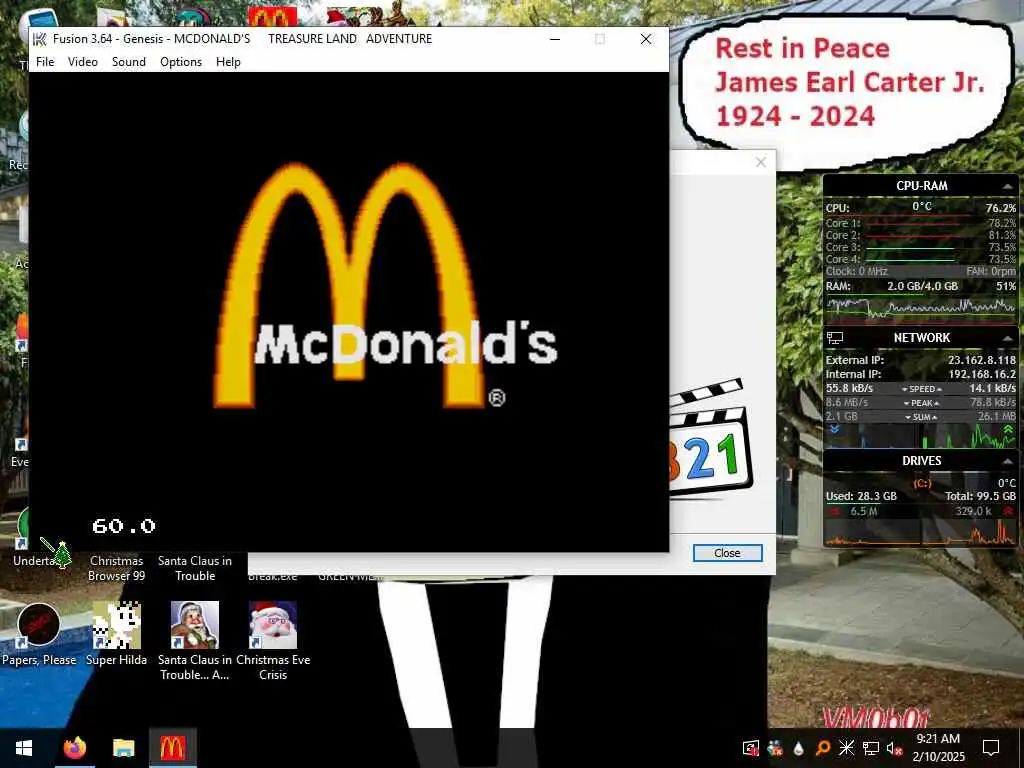Click the blue download arrows in network graph
The image size is (1024, 768).
coord(834,429)
